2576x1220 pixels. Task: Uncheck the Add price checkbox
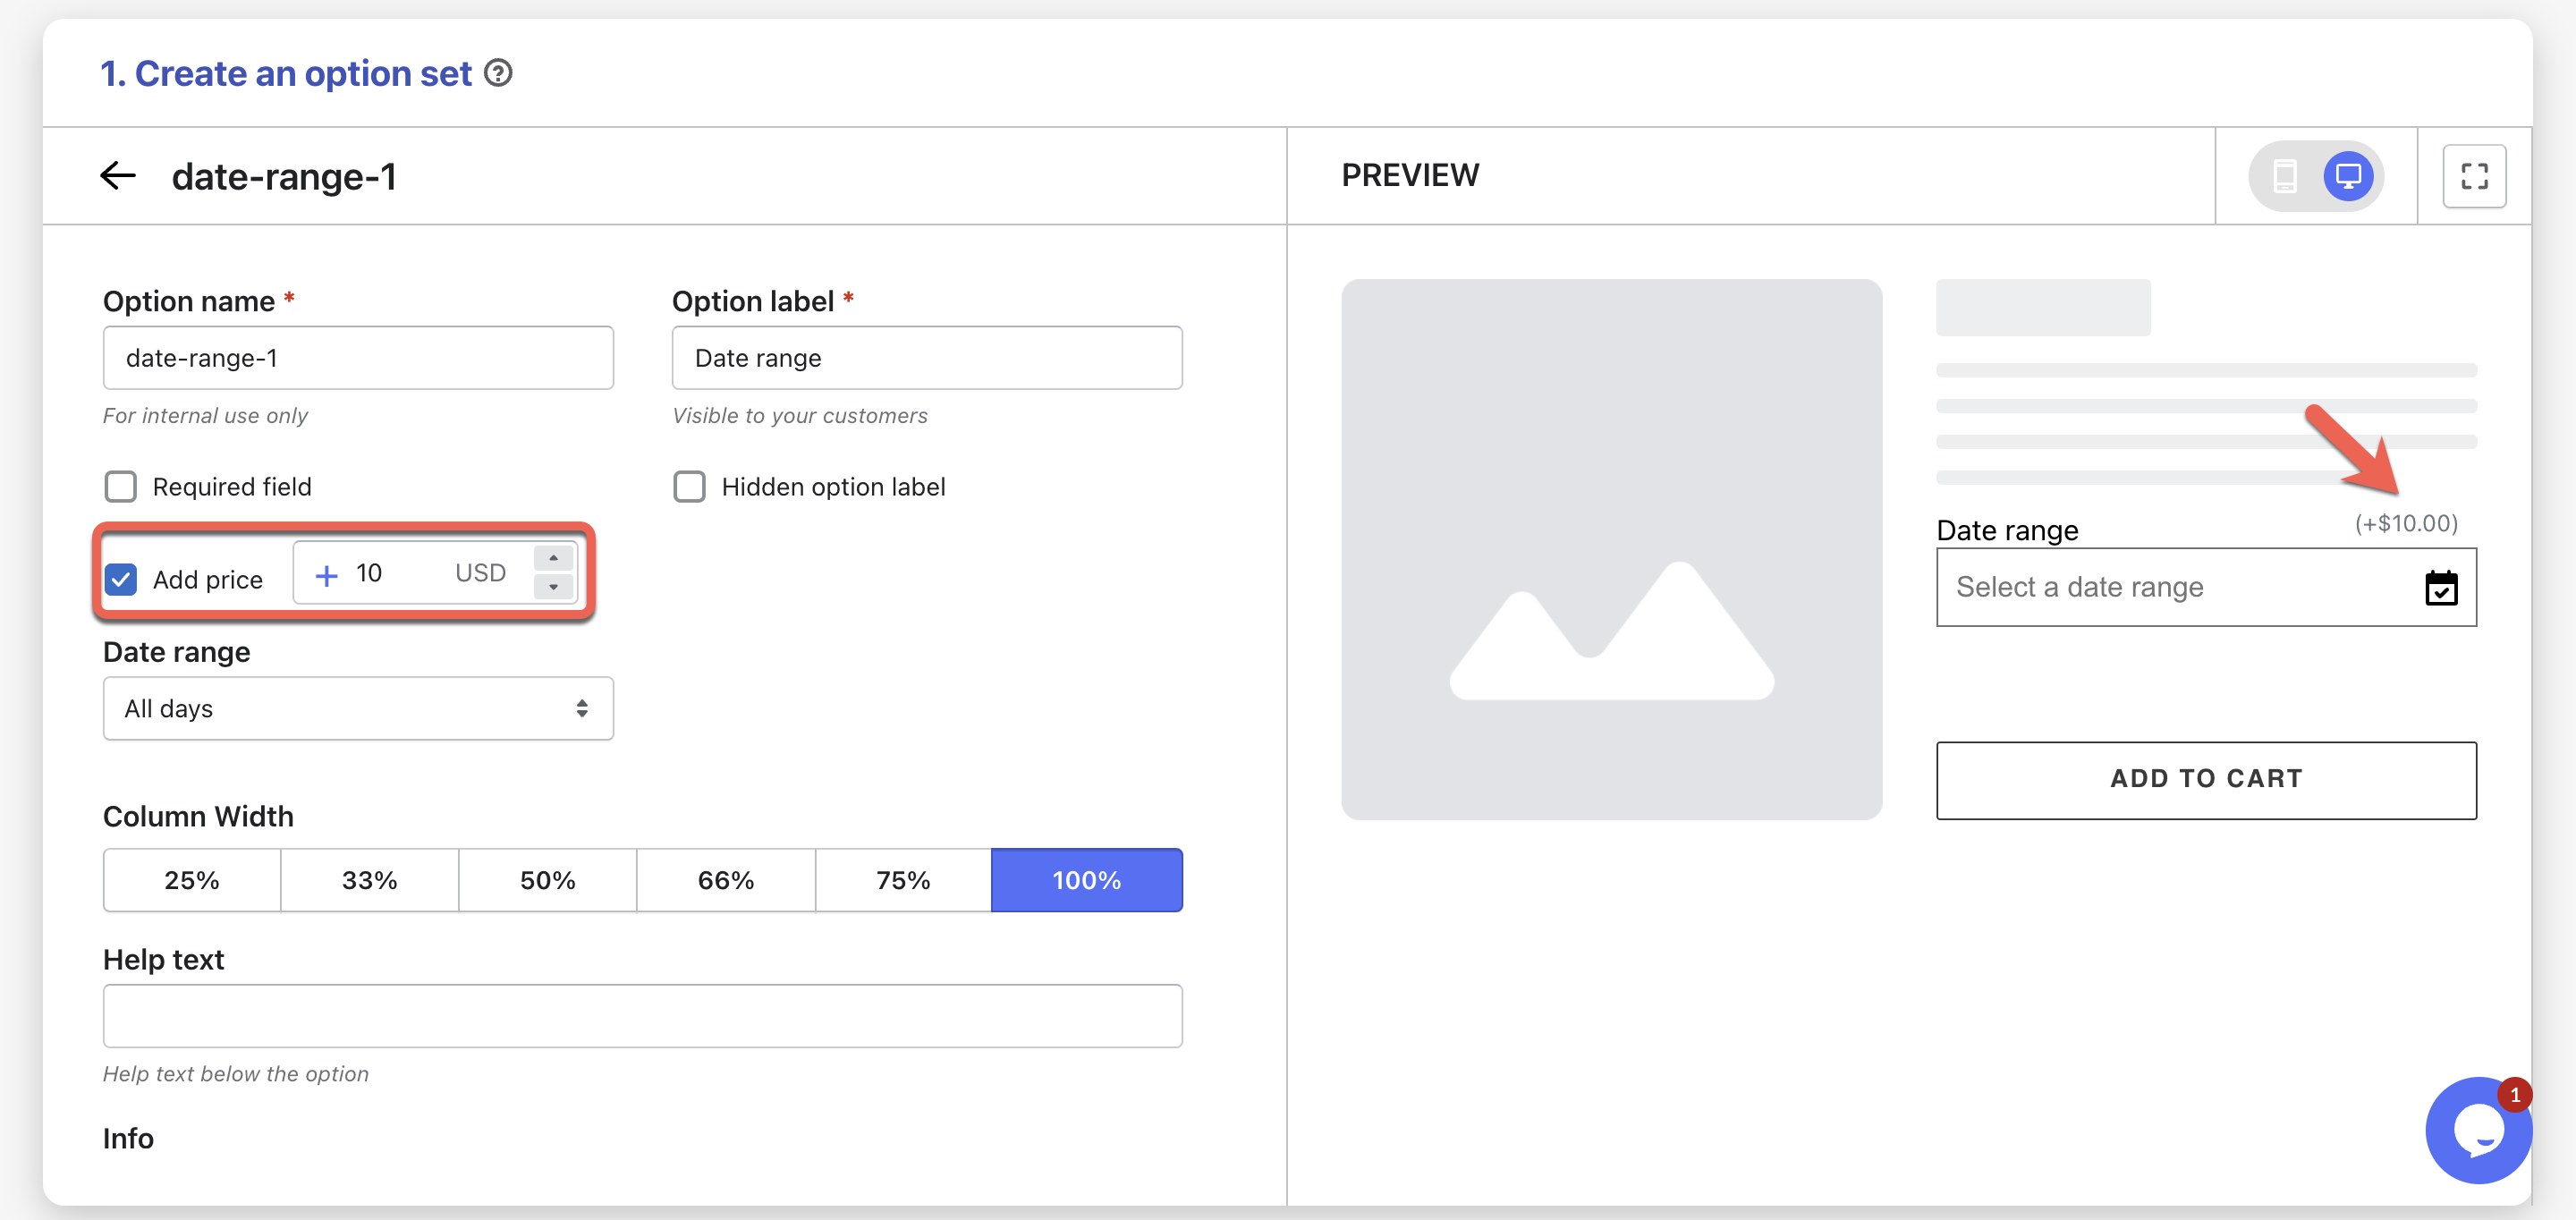(121, 579)
